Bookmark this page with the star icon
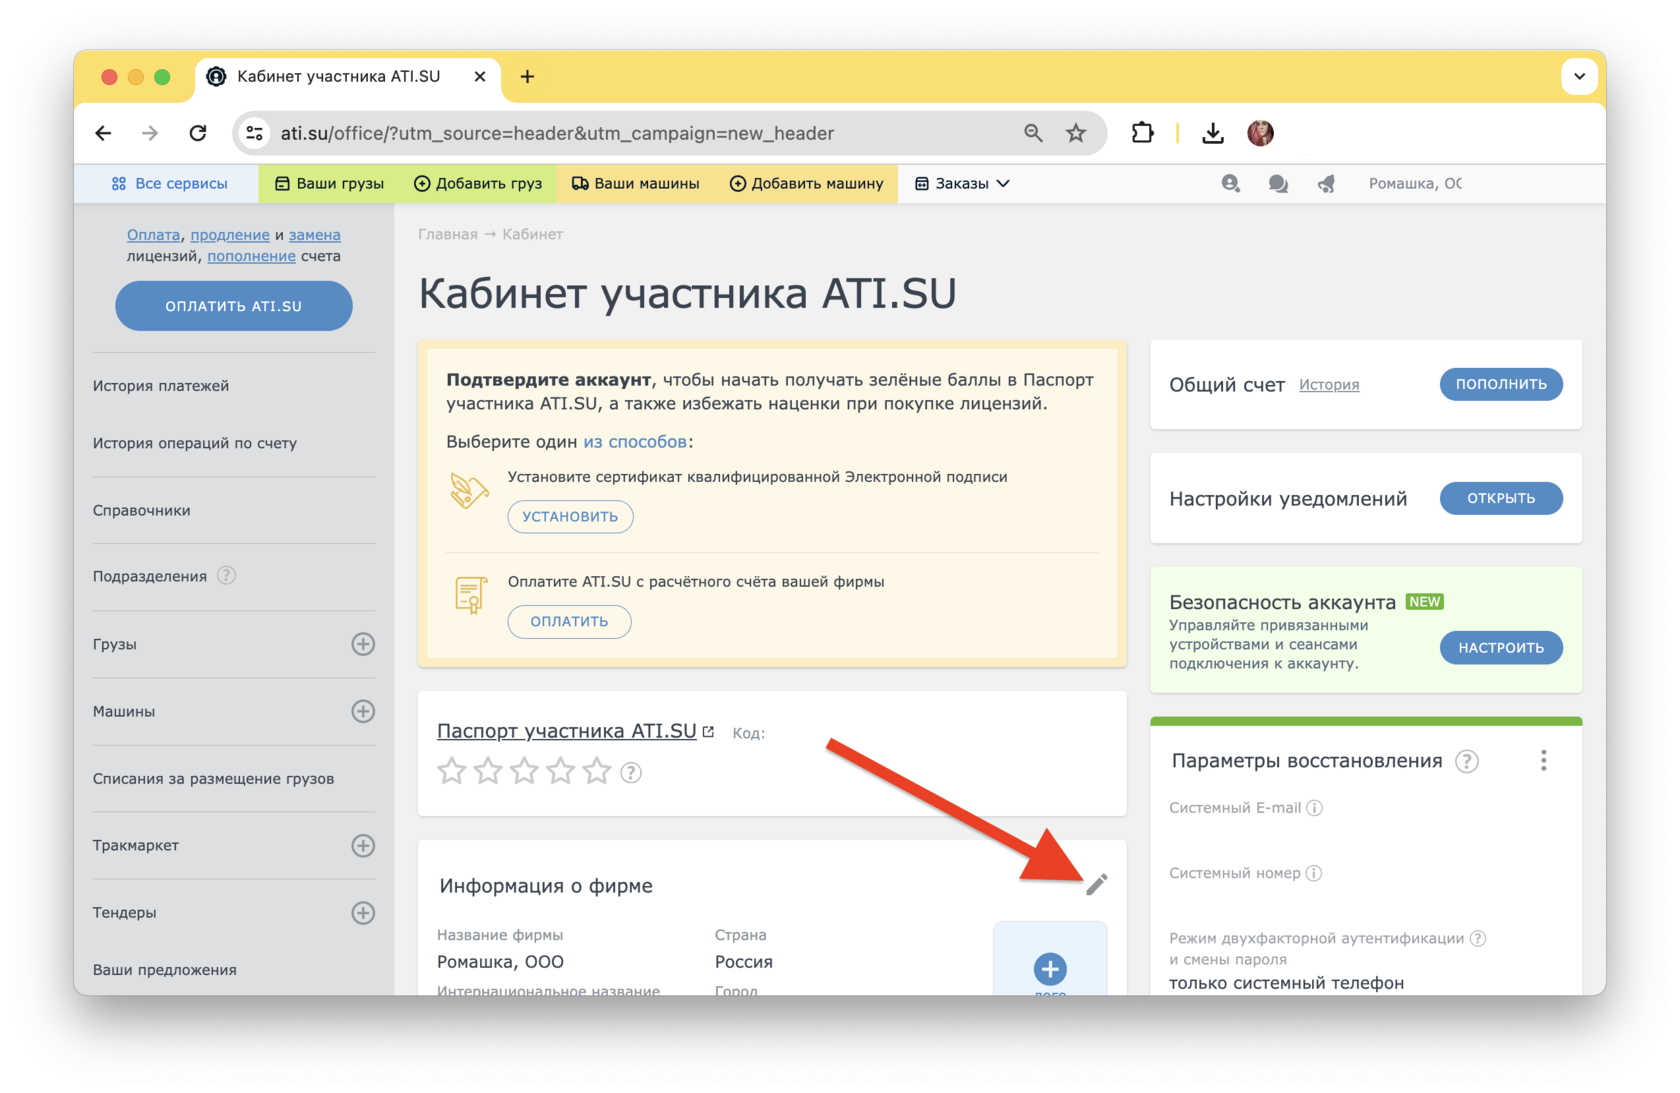 [1076, 133]
